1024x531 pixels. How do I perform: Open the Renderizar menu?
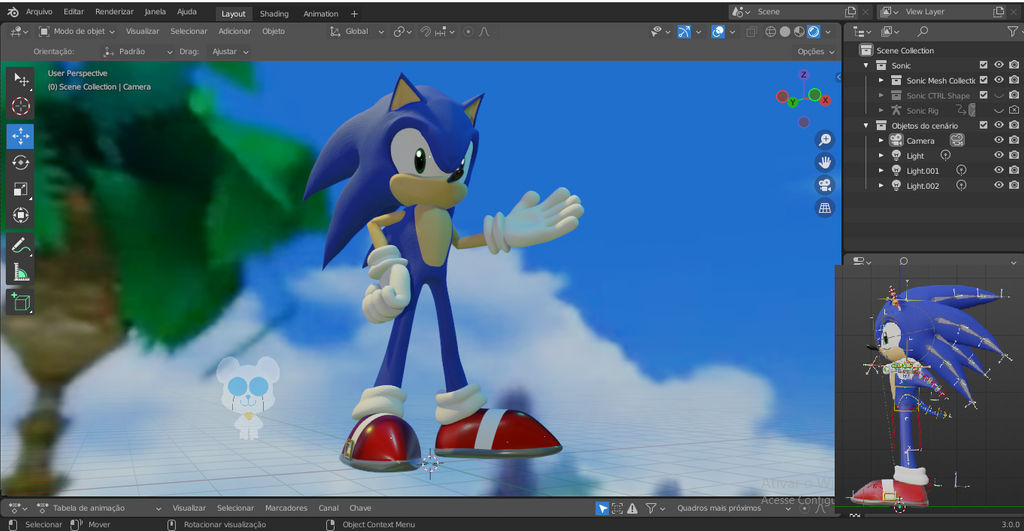114,12
